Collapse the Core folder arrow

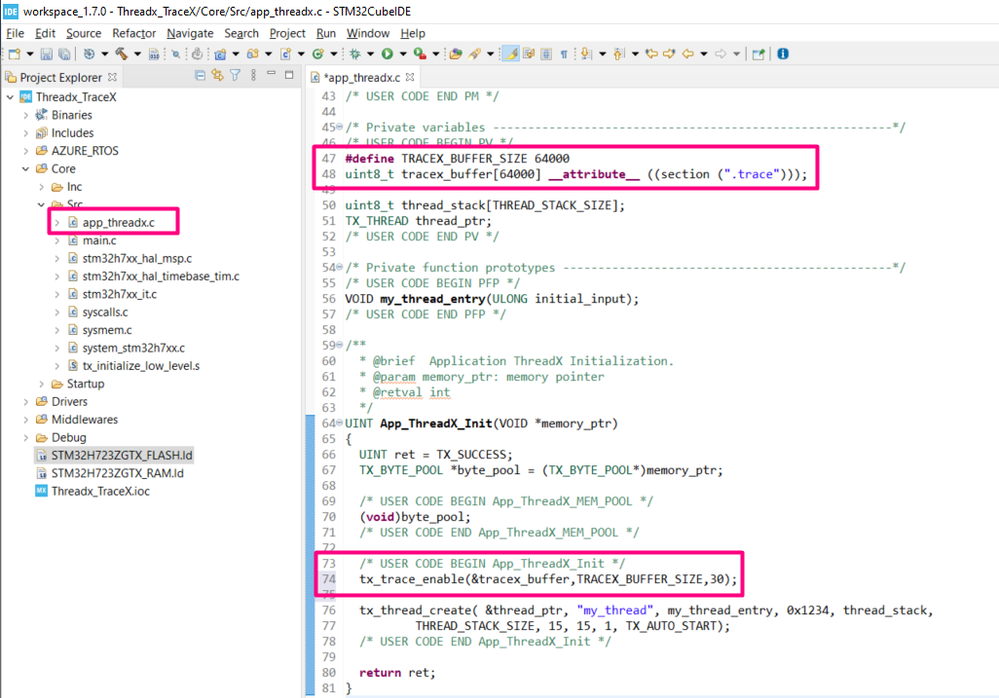click(25, 169)
